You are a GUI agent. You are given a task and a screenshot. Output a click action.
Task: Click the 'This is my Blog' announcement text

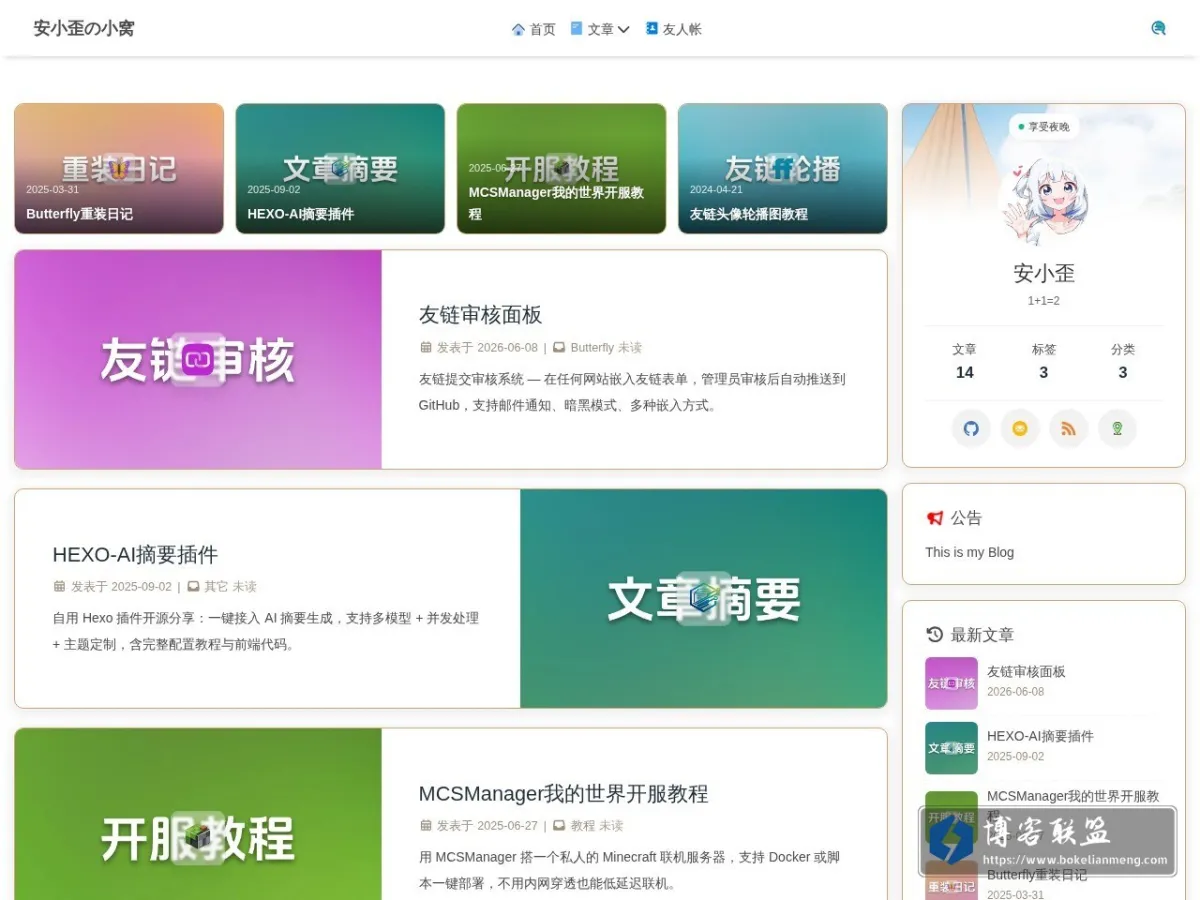[969, 552]
